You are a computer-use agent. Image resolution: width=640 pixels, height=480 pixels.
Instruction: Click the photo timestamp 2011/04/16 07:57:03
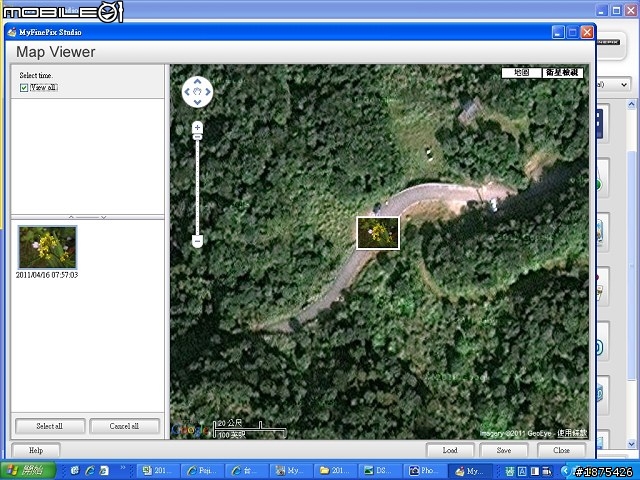pos(47,275)
